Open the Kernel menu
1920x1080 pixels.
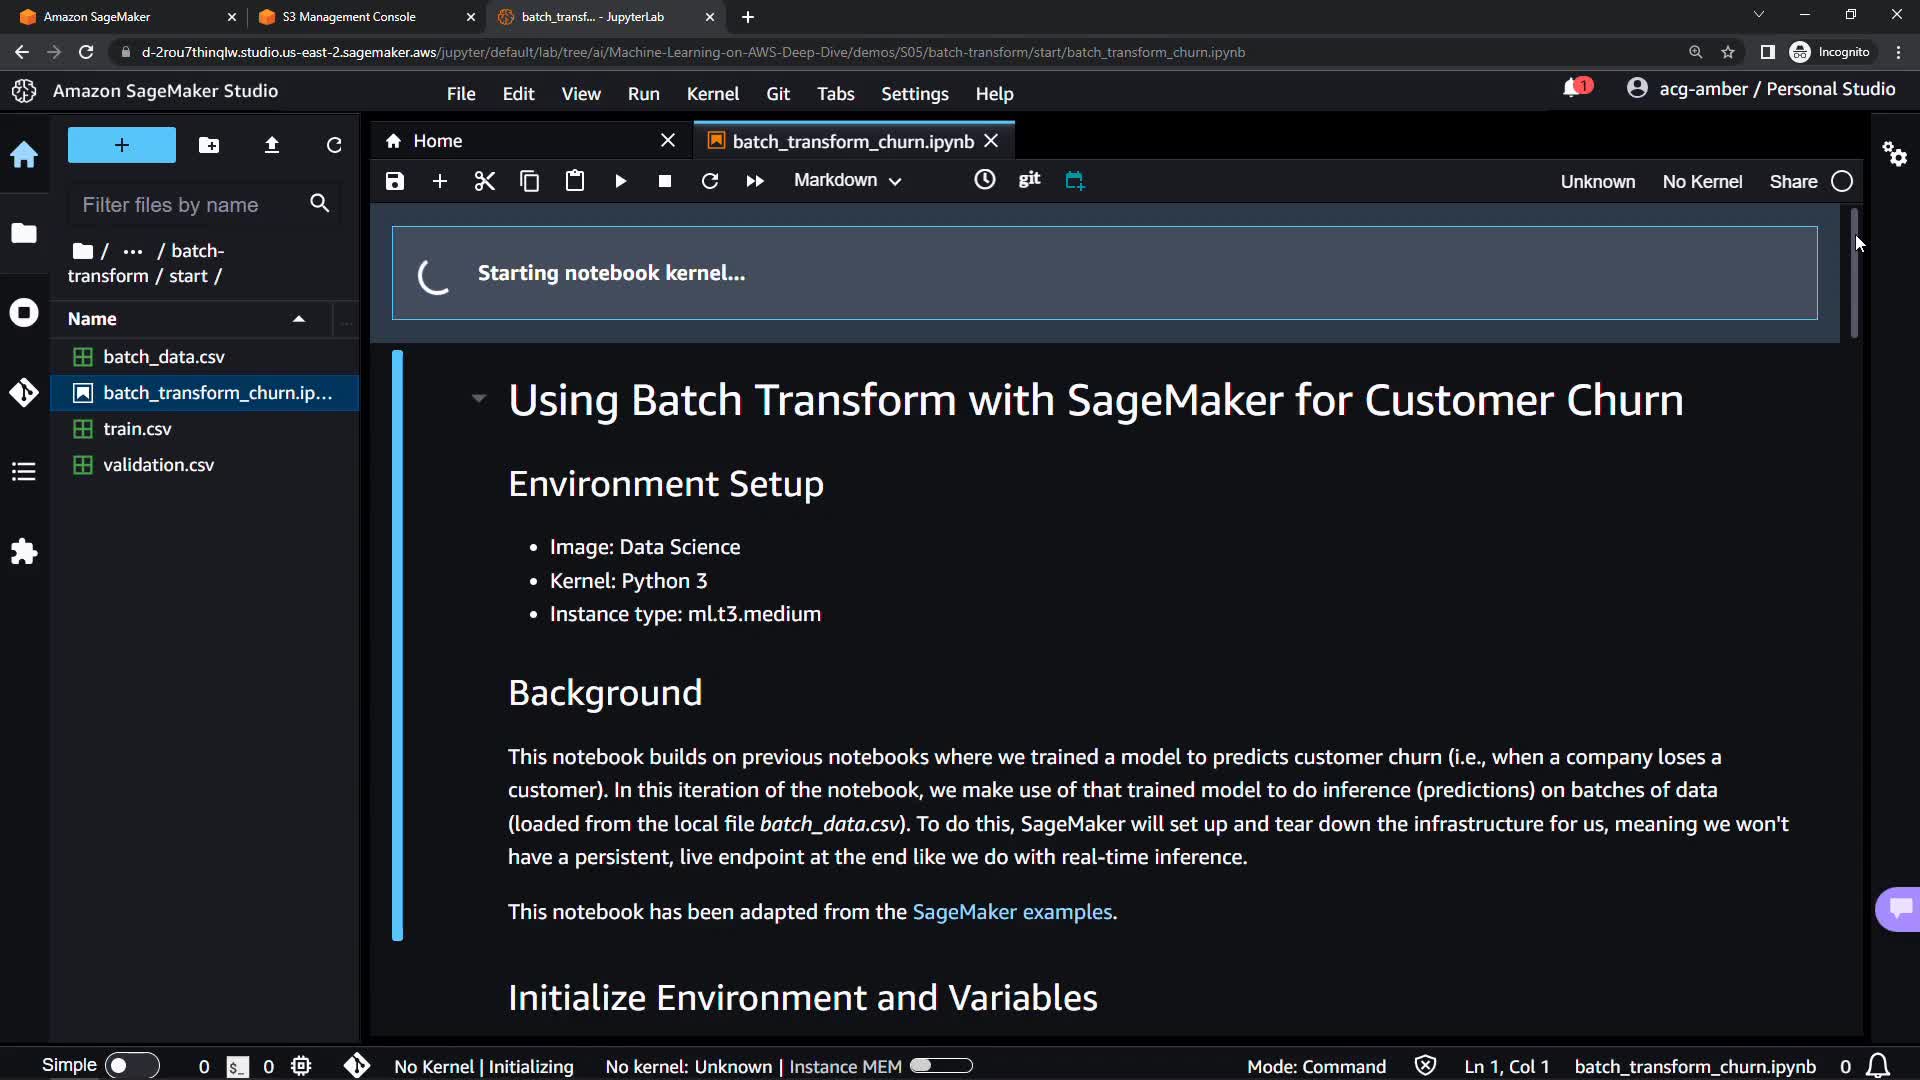[x=712, y=93]
